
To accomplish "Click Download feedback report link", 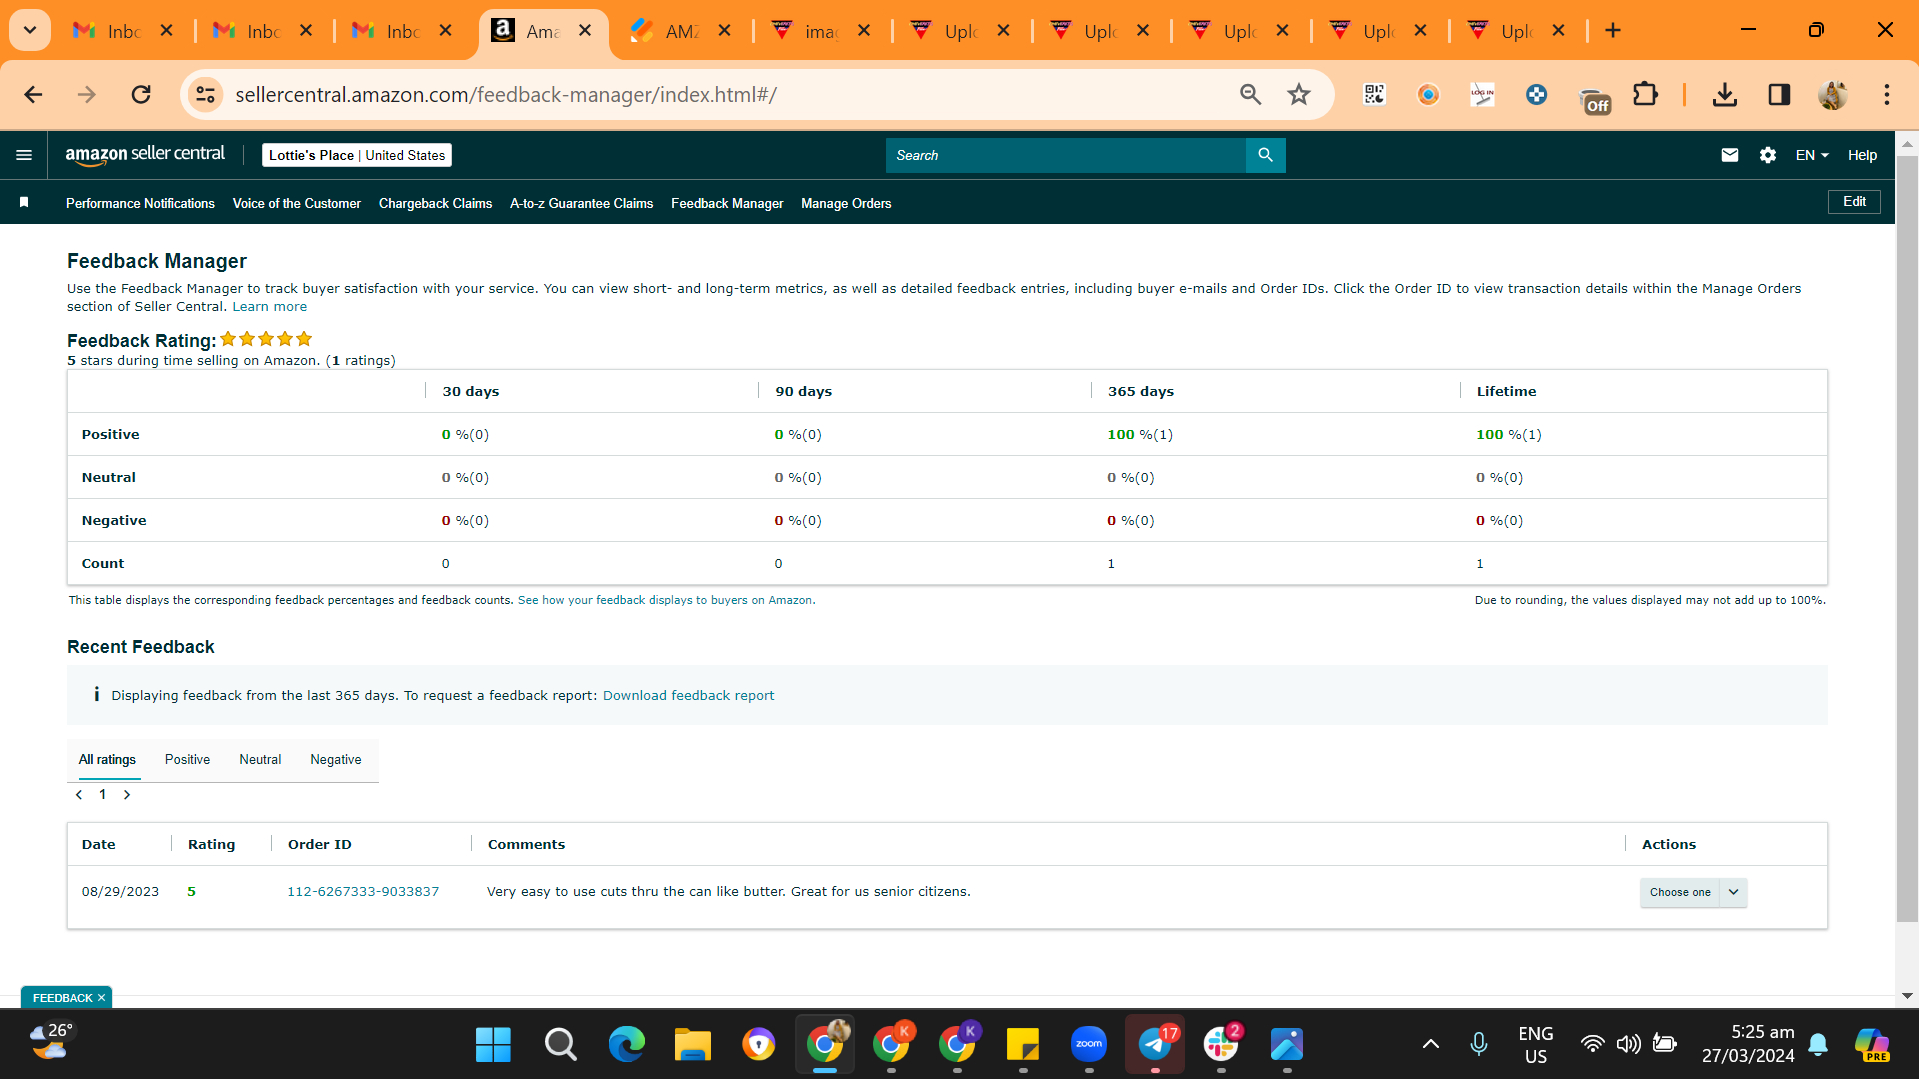I will tap(688, 696).
